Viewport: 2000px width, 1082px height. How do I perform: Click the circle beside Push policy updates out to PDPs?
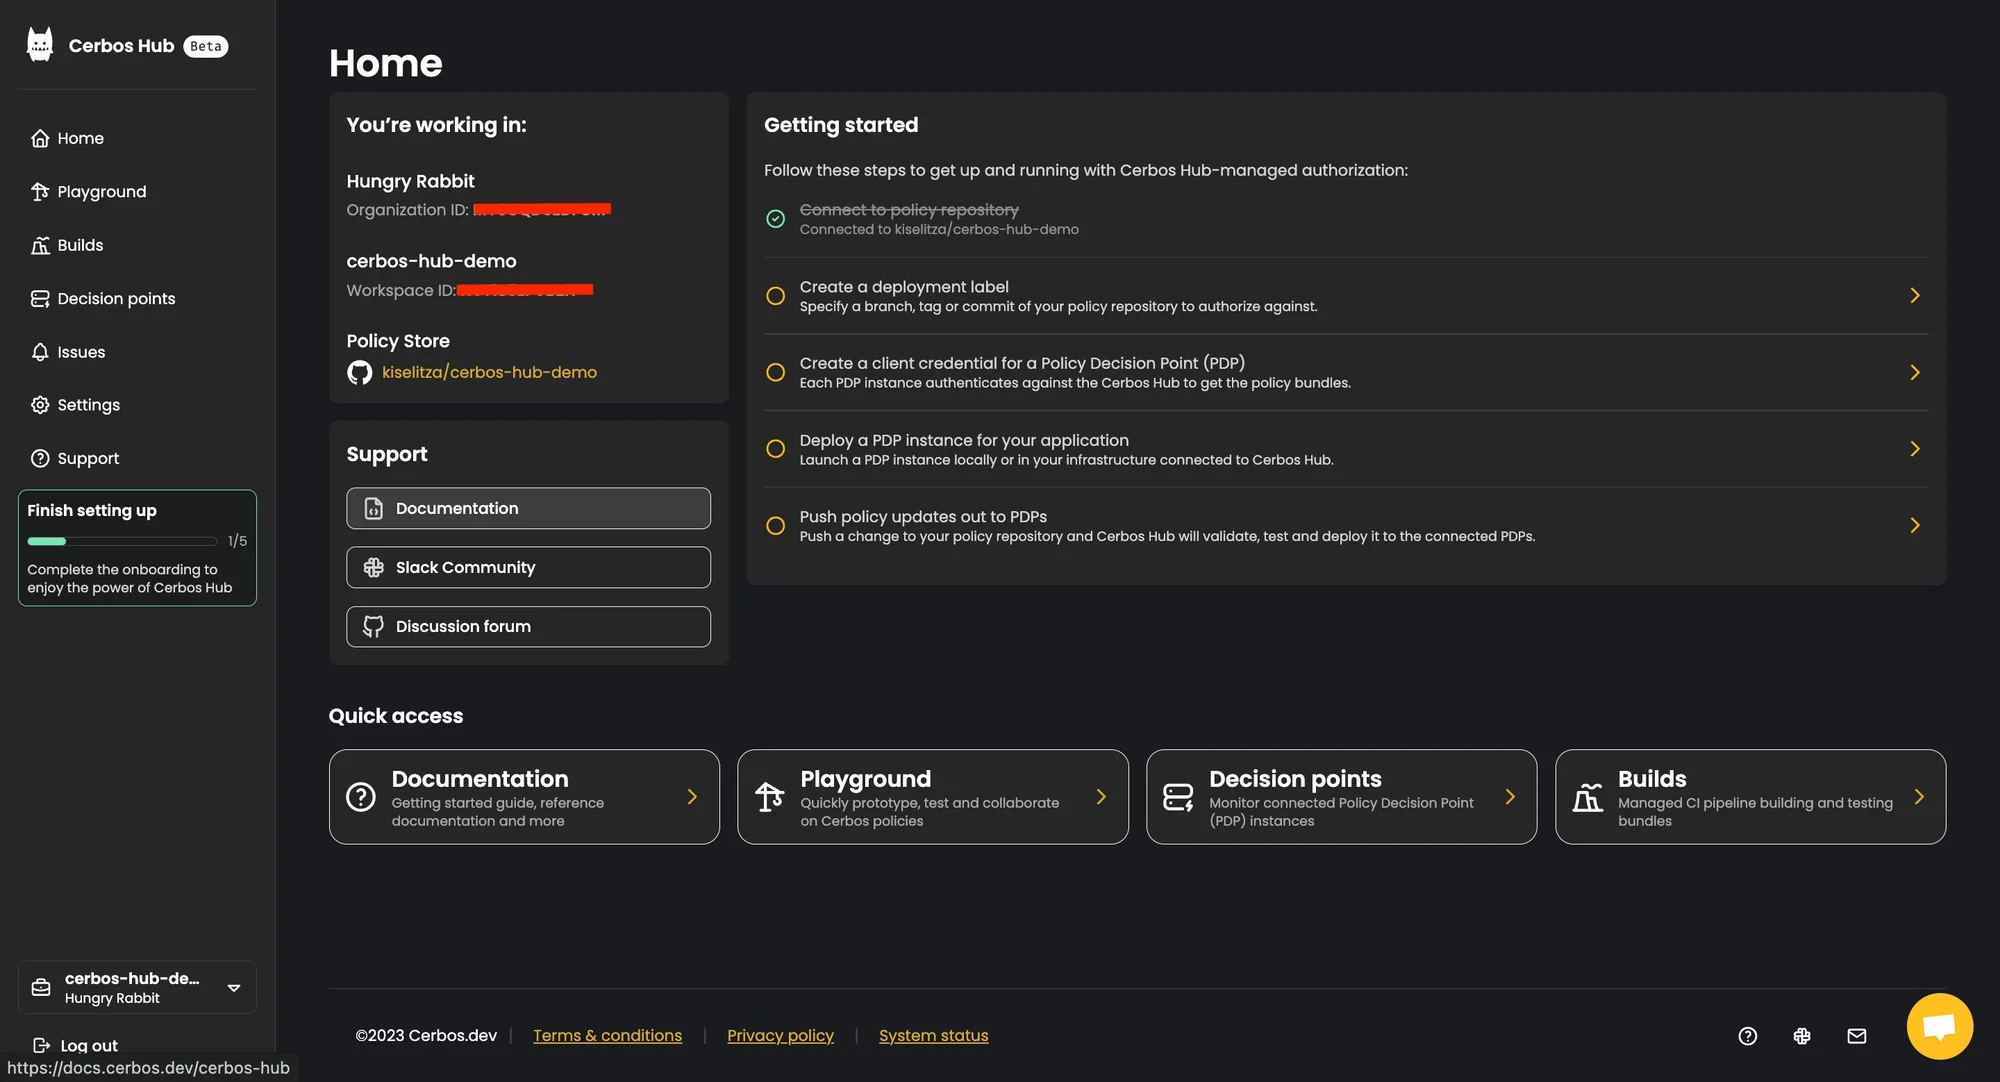tap(775, 525)
